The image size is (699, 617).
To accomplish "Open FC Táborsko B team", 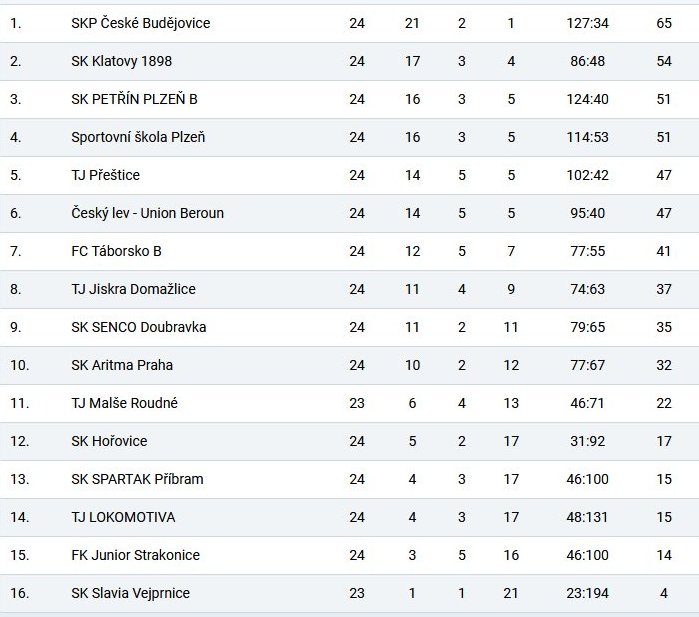I will [x=116, y=251].
